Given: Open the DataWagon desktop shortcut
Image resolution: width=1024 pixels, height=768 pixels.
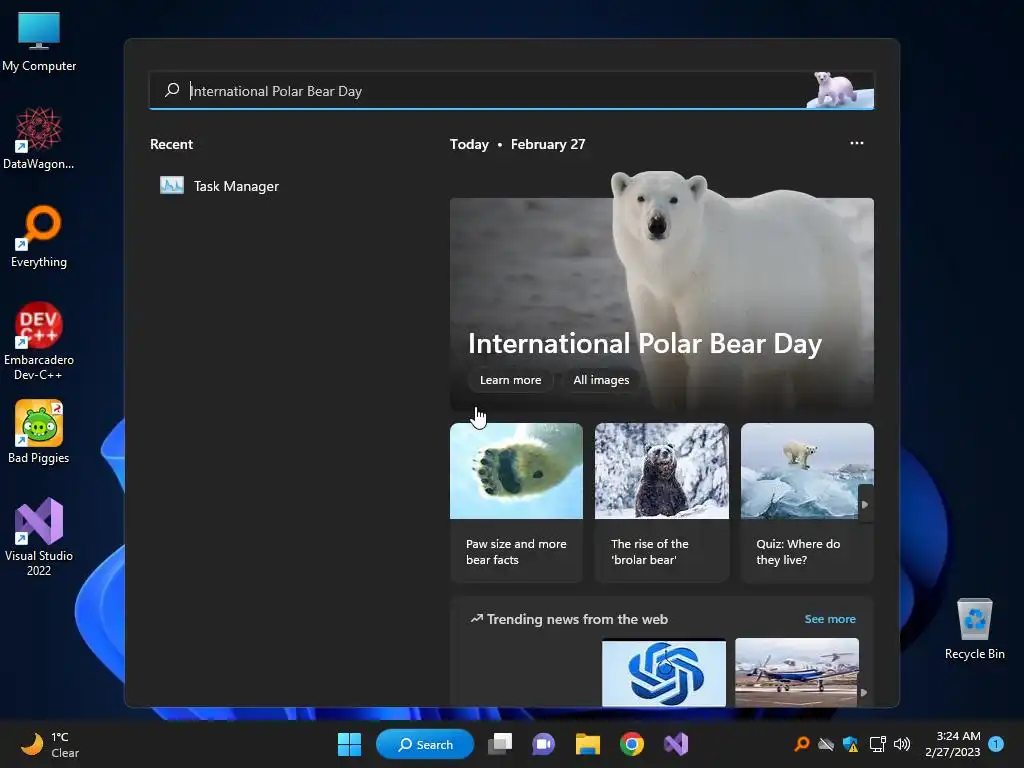Looking at the screenshot, I should 39,138.
